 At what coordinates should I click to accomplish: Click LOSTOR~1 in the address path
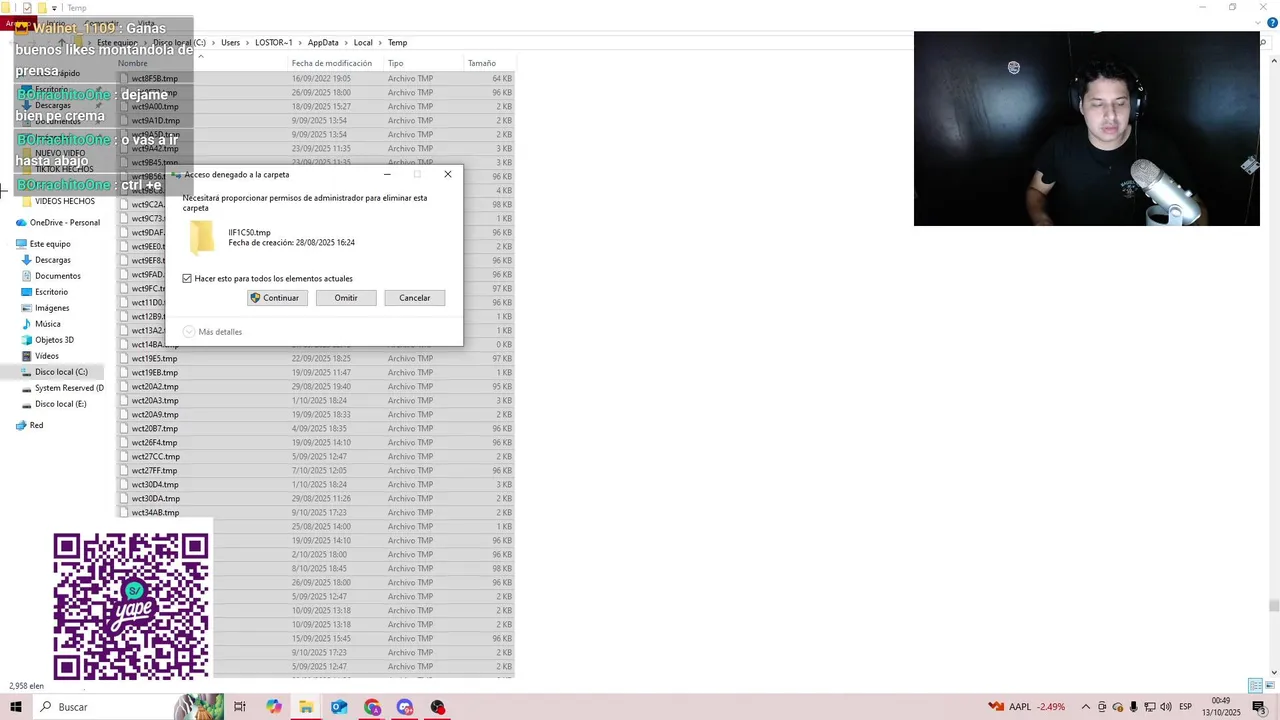click(x=274, y=43)
